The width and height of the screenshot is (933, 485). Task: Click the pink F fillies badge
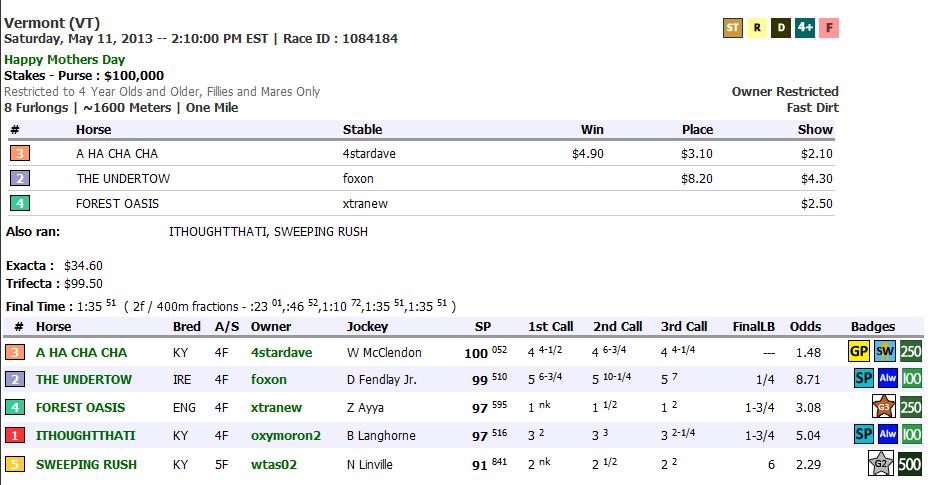[x=828, y=28]
